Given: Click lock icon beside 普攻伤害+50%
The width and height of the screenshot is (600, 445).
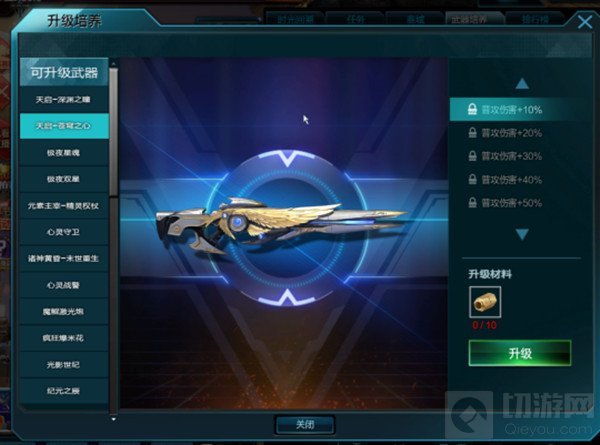Looking at the screenshot, I should [473, 203].
